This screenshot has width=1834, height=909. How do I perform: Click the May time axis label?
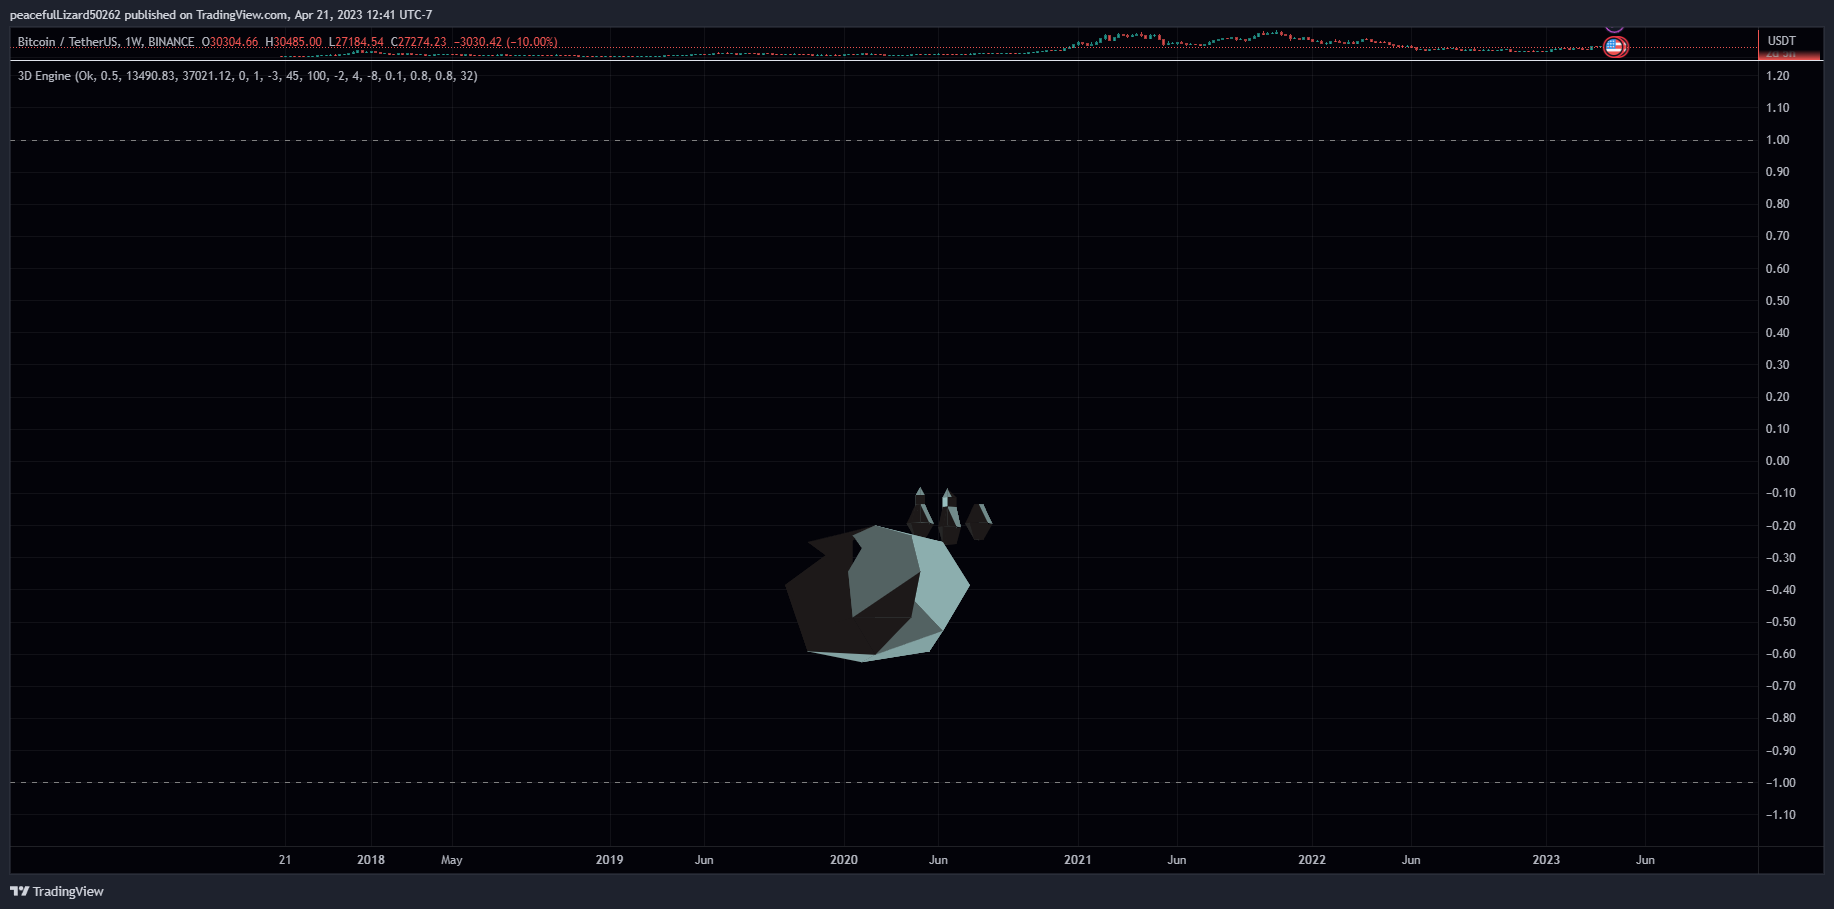pos(452,860)
